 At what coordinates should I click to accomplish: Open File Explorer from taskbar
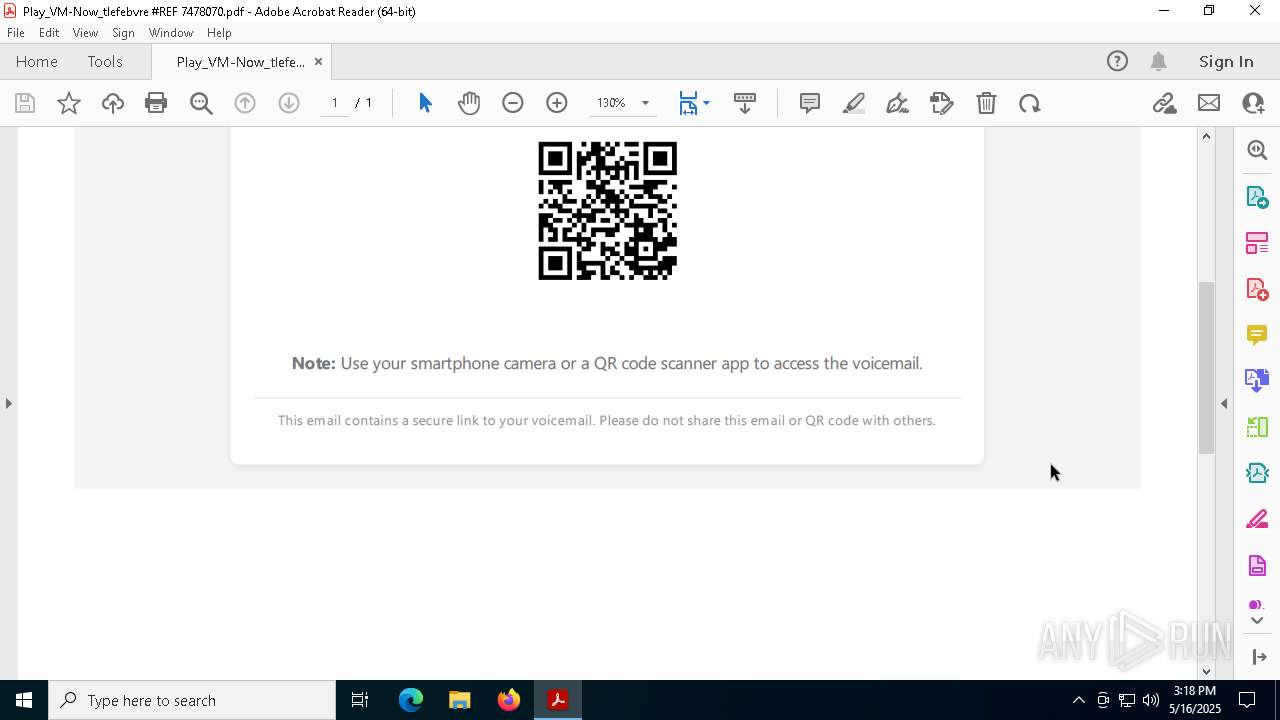460,700
